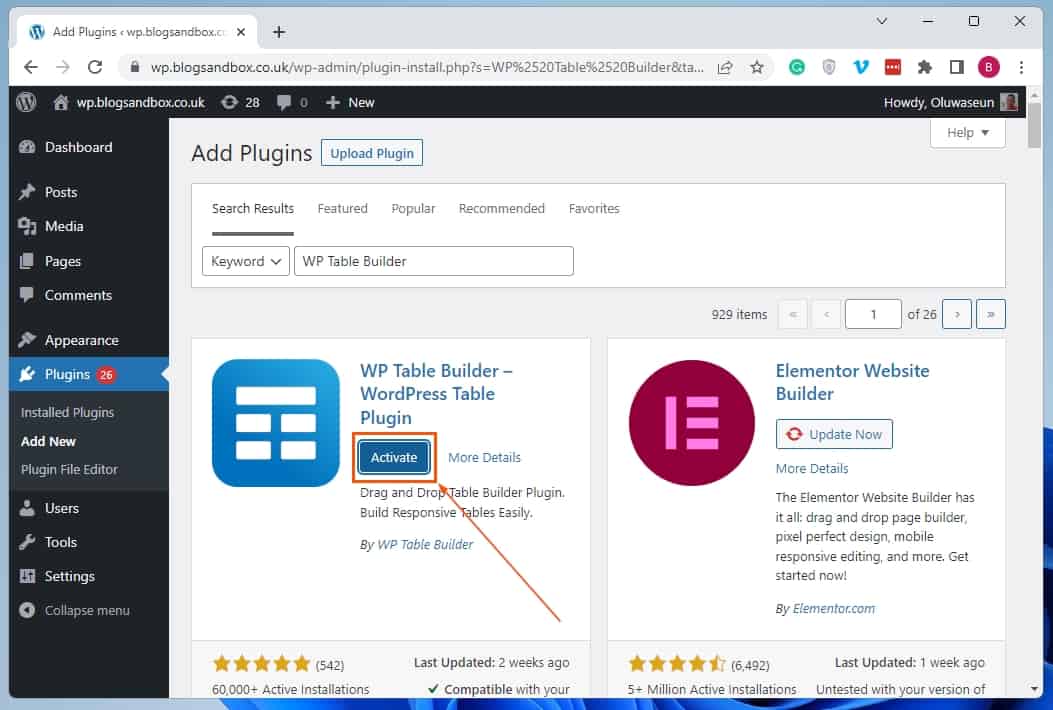Open the Appearance menu

point(81,341)
